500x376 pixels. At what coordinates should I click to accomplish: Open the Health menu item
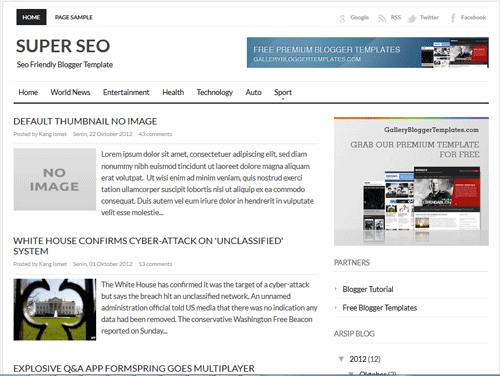click(x=173, y=92)
